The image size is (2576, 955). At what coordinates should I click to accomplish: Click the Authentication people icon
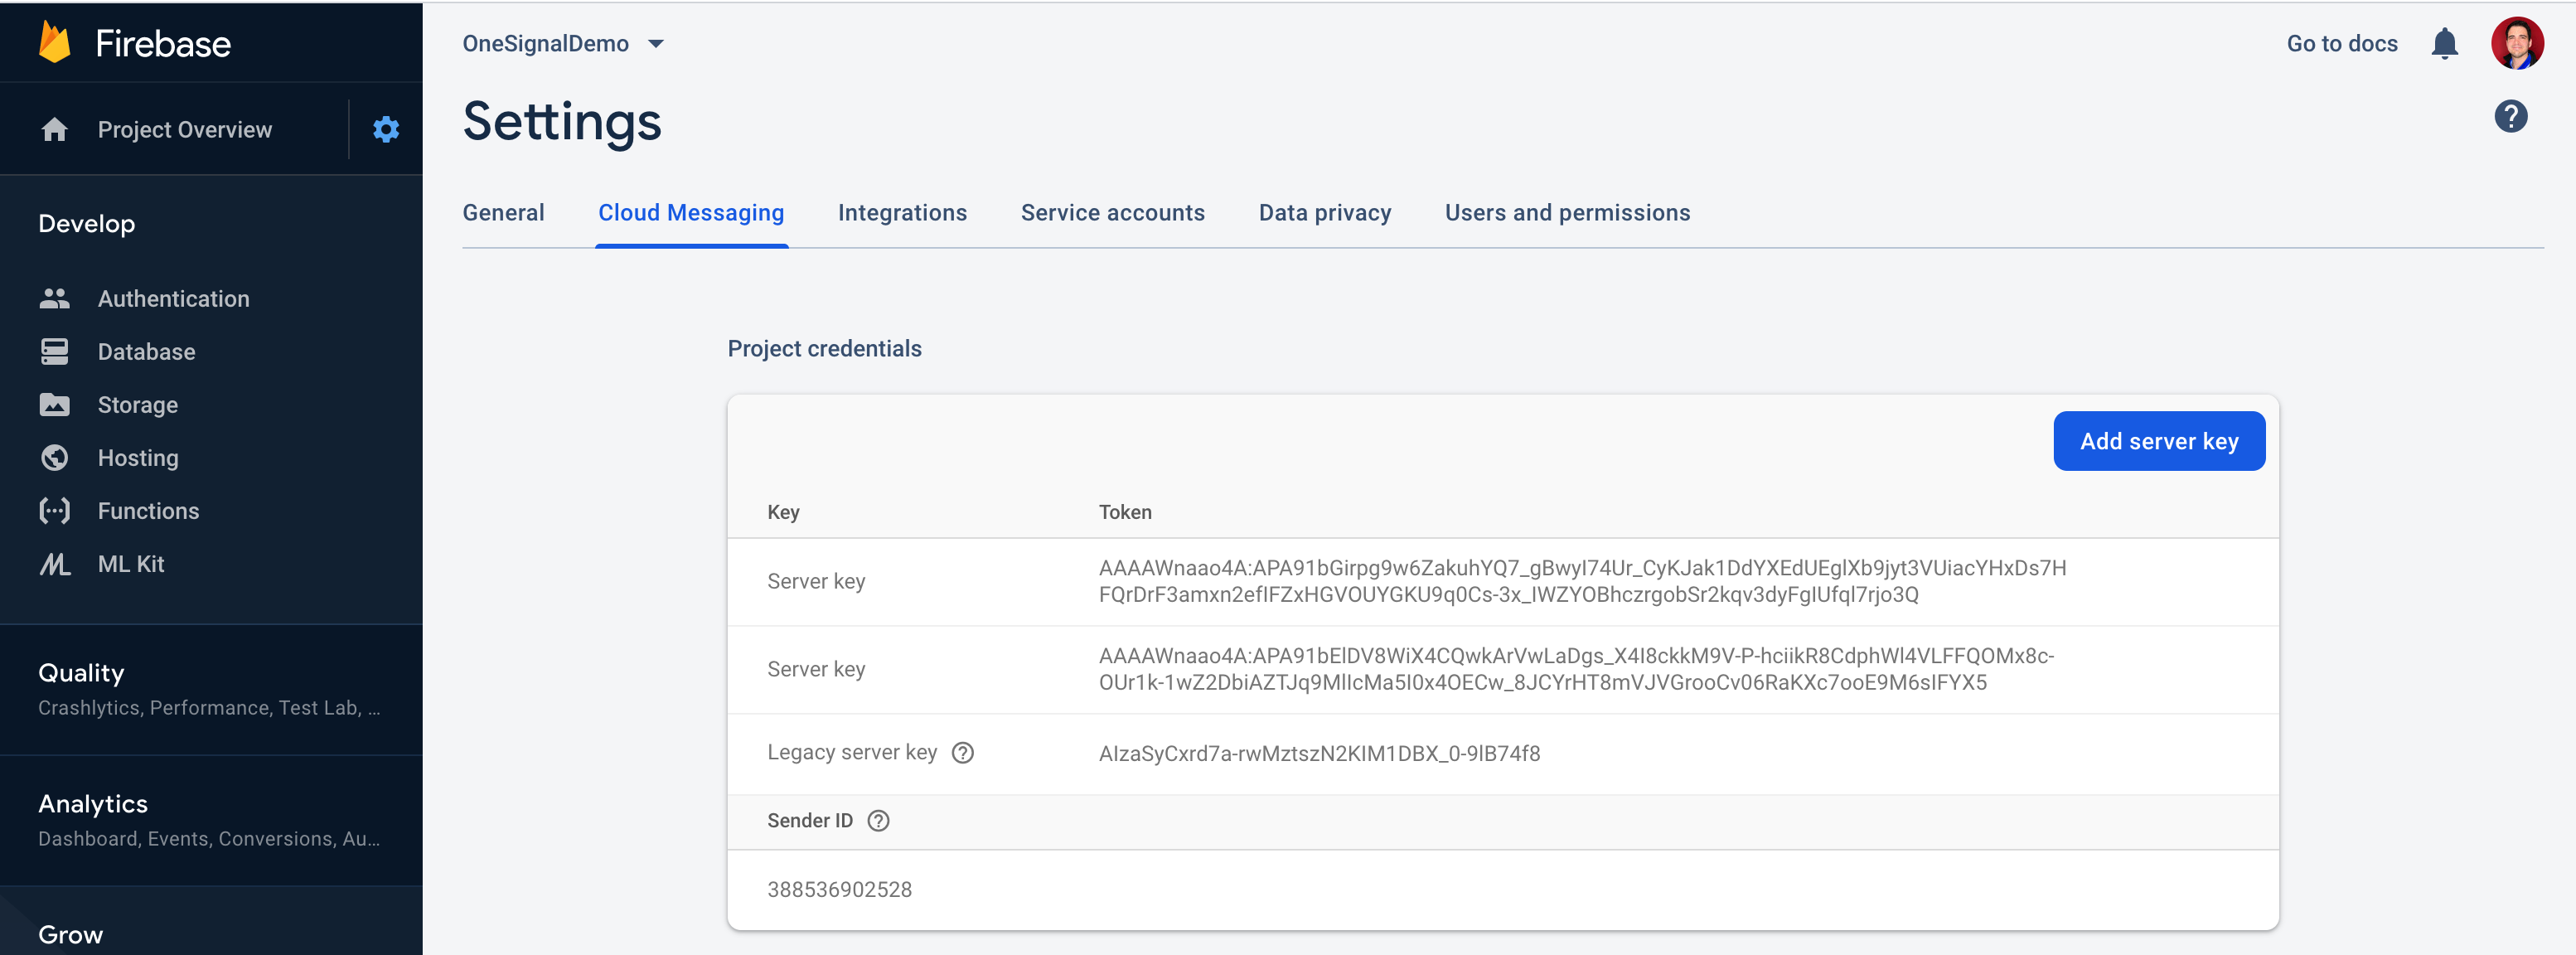click(x=55, y=298)
